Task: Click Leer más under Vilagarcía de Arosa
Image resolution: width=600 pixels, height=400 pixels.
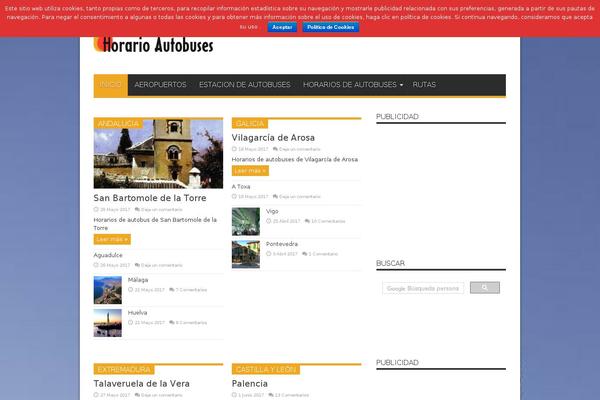Action: click(x=250, y=171)
